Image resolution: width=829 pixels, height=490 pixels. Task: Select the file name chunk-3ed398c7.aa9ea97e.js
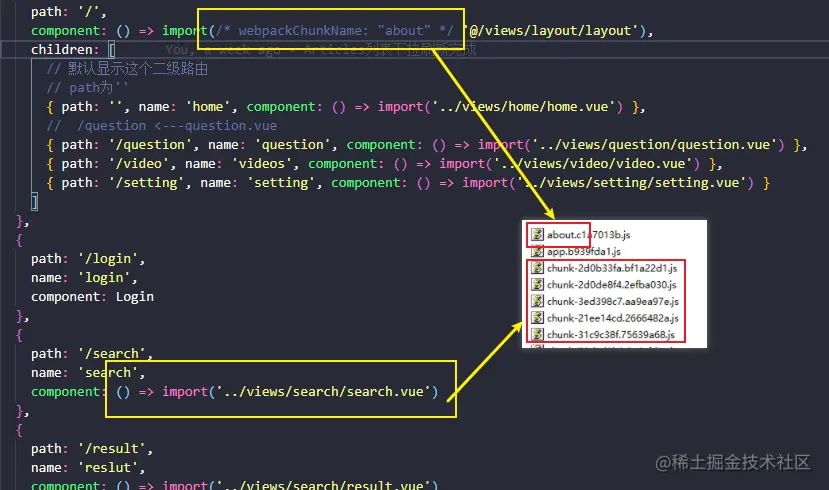(612, 301)
